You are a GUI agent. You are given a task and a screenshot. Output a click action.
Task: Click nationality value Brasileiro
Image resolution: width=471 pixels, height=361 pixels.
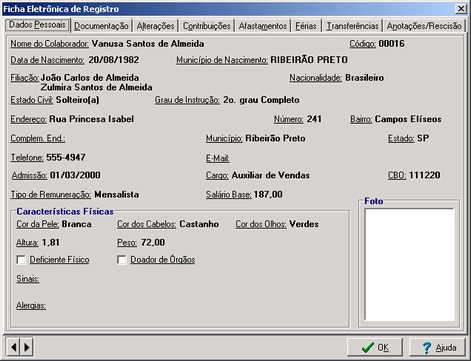(364, 78)
